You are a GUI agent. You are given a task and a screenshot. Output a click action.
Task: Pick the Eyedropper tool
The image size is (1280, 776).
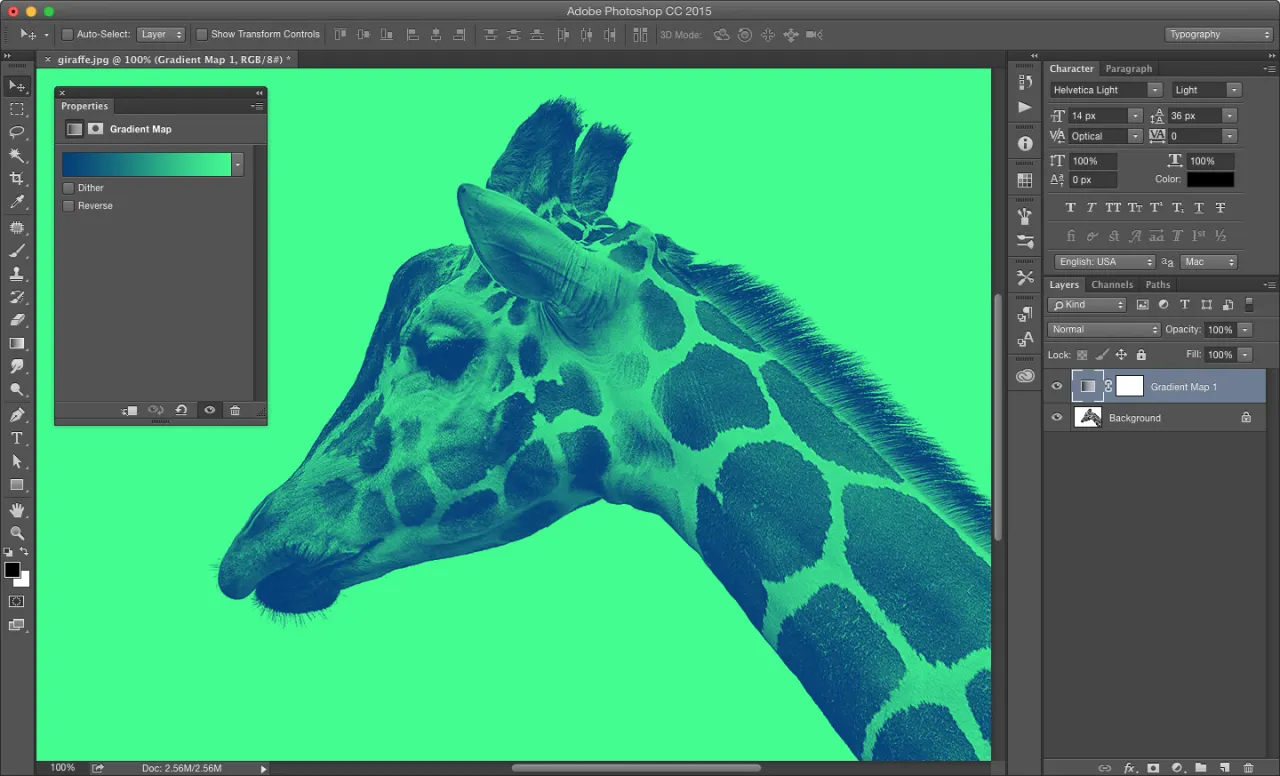17,202
